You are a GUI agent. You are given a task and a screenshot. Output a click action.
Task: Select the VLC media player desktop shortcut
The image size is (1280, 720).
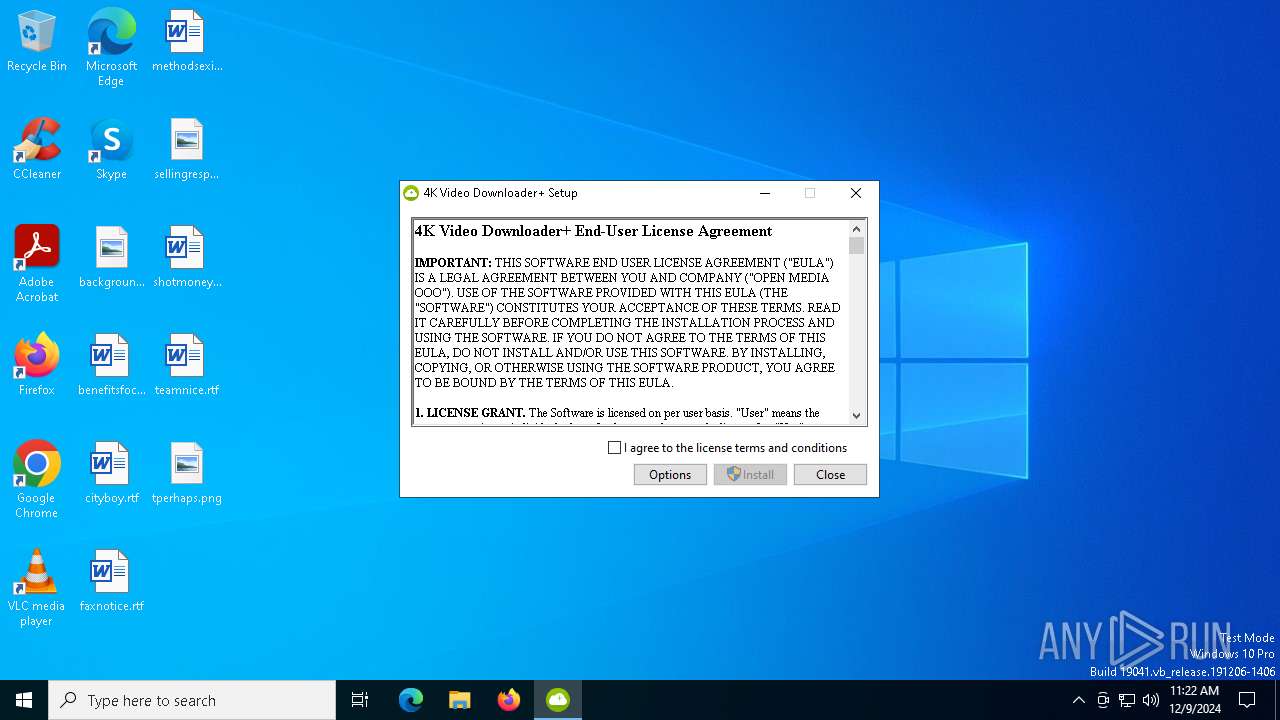37,587
